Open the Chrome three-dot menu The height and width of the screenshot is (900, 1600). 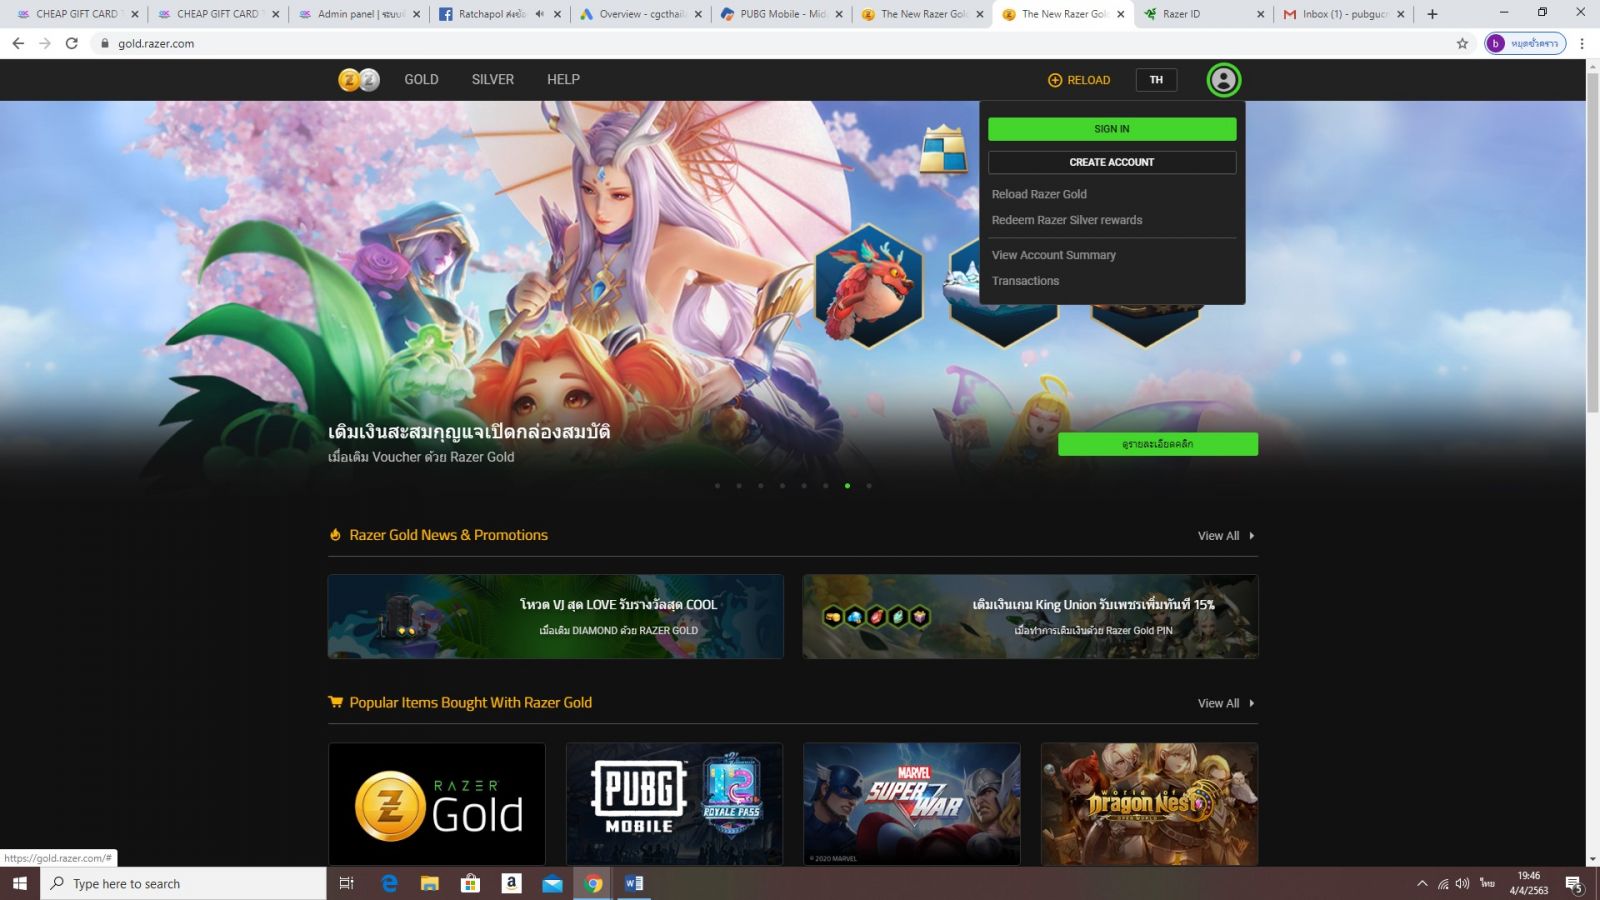coord(1582,43)
